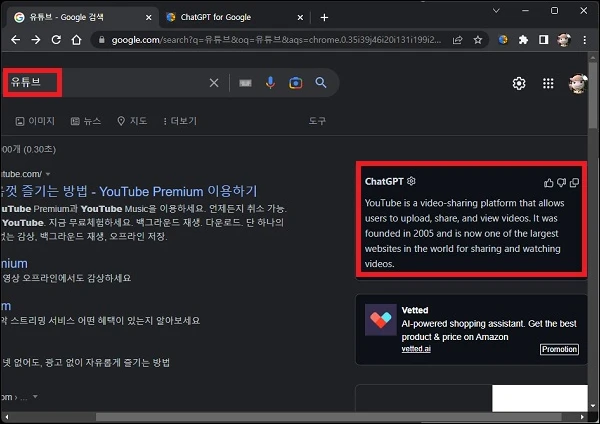Copy the ChatGPT answer
Image resolution: width=600 pixels, height=424 pixels.
pos(574,183)
